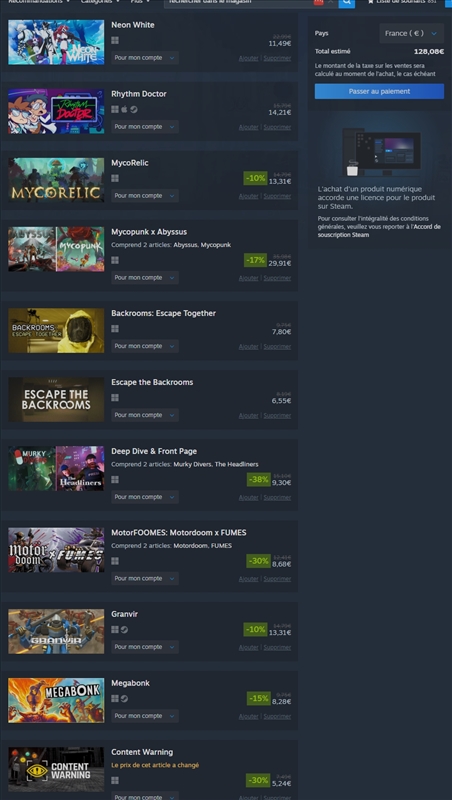Open the 'Accord de souscription Steam' link
This screenshot has height=800, width=452.
(379, 231)
